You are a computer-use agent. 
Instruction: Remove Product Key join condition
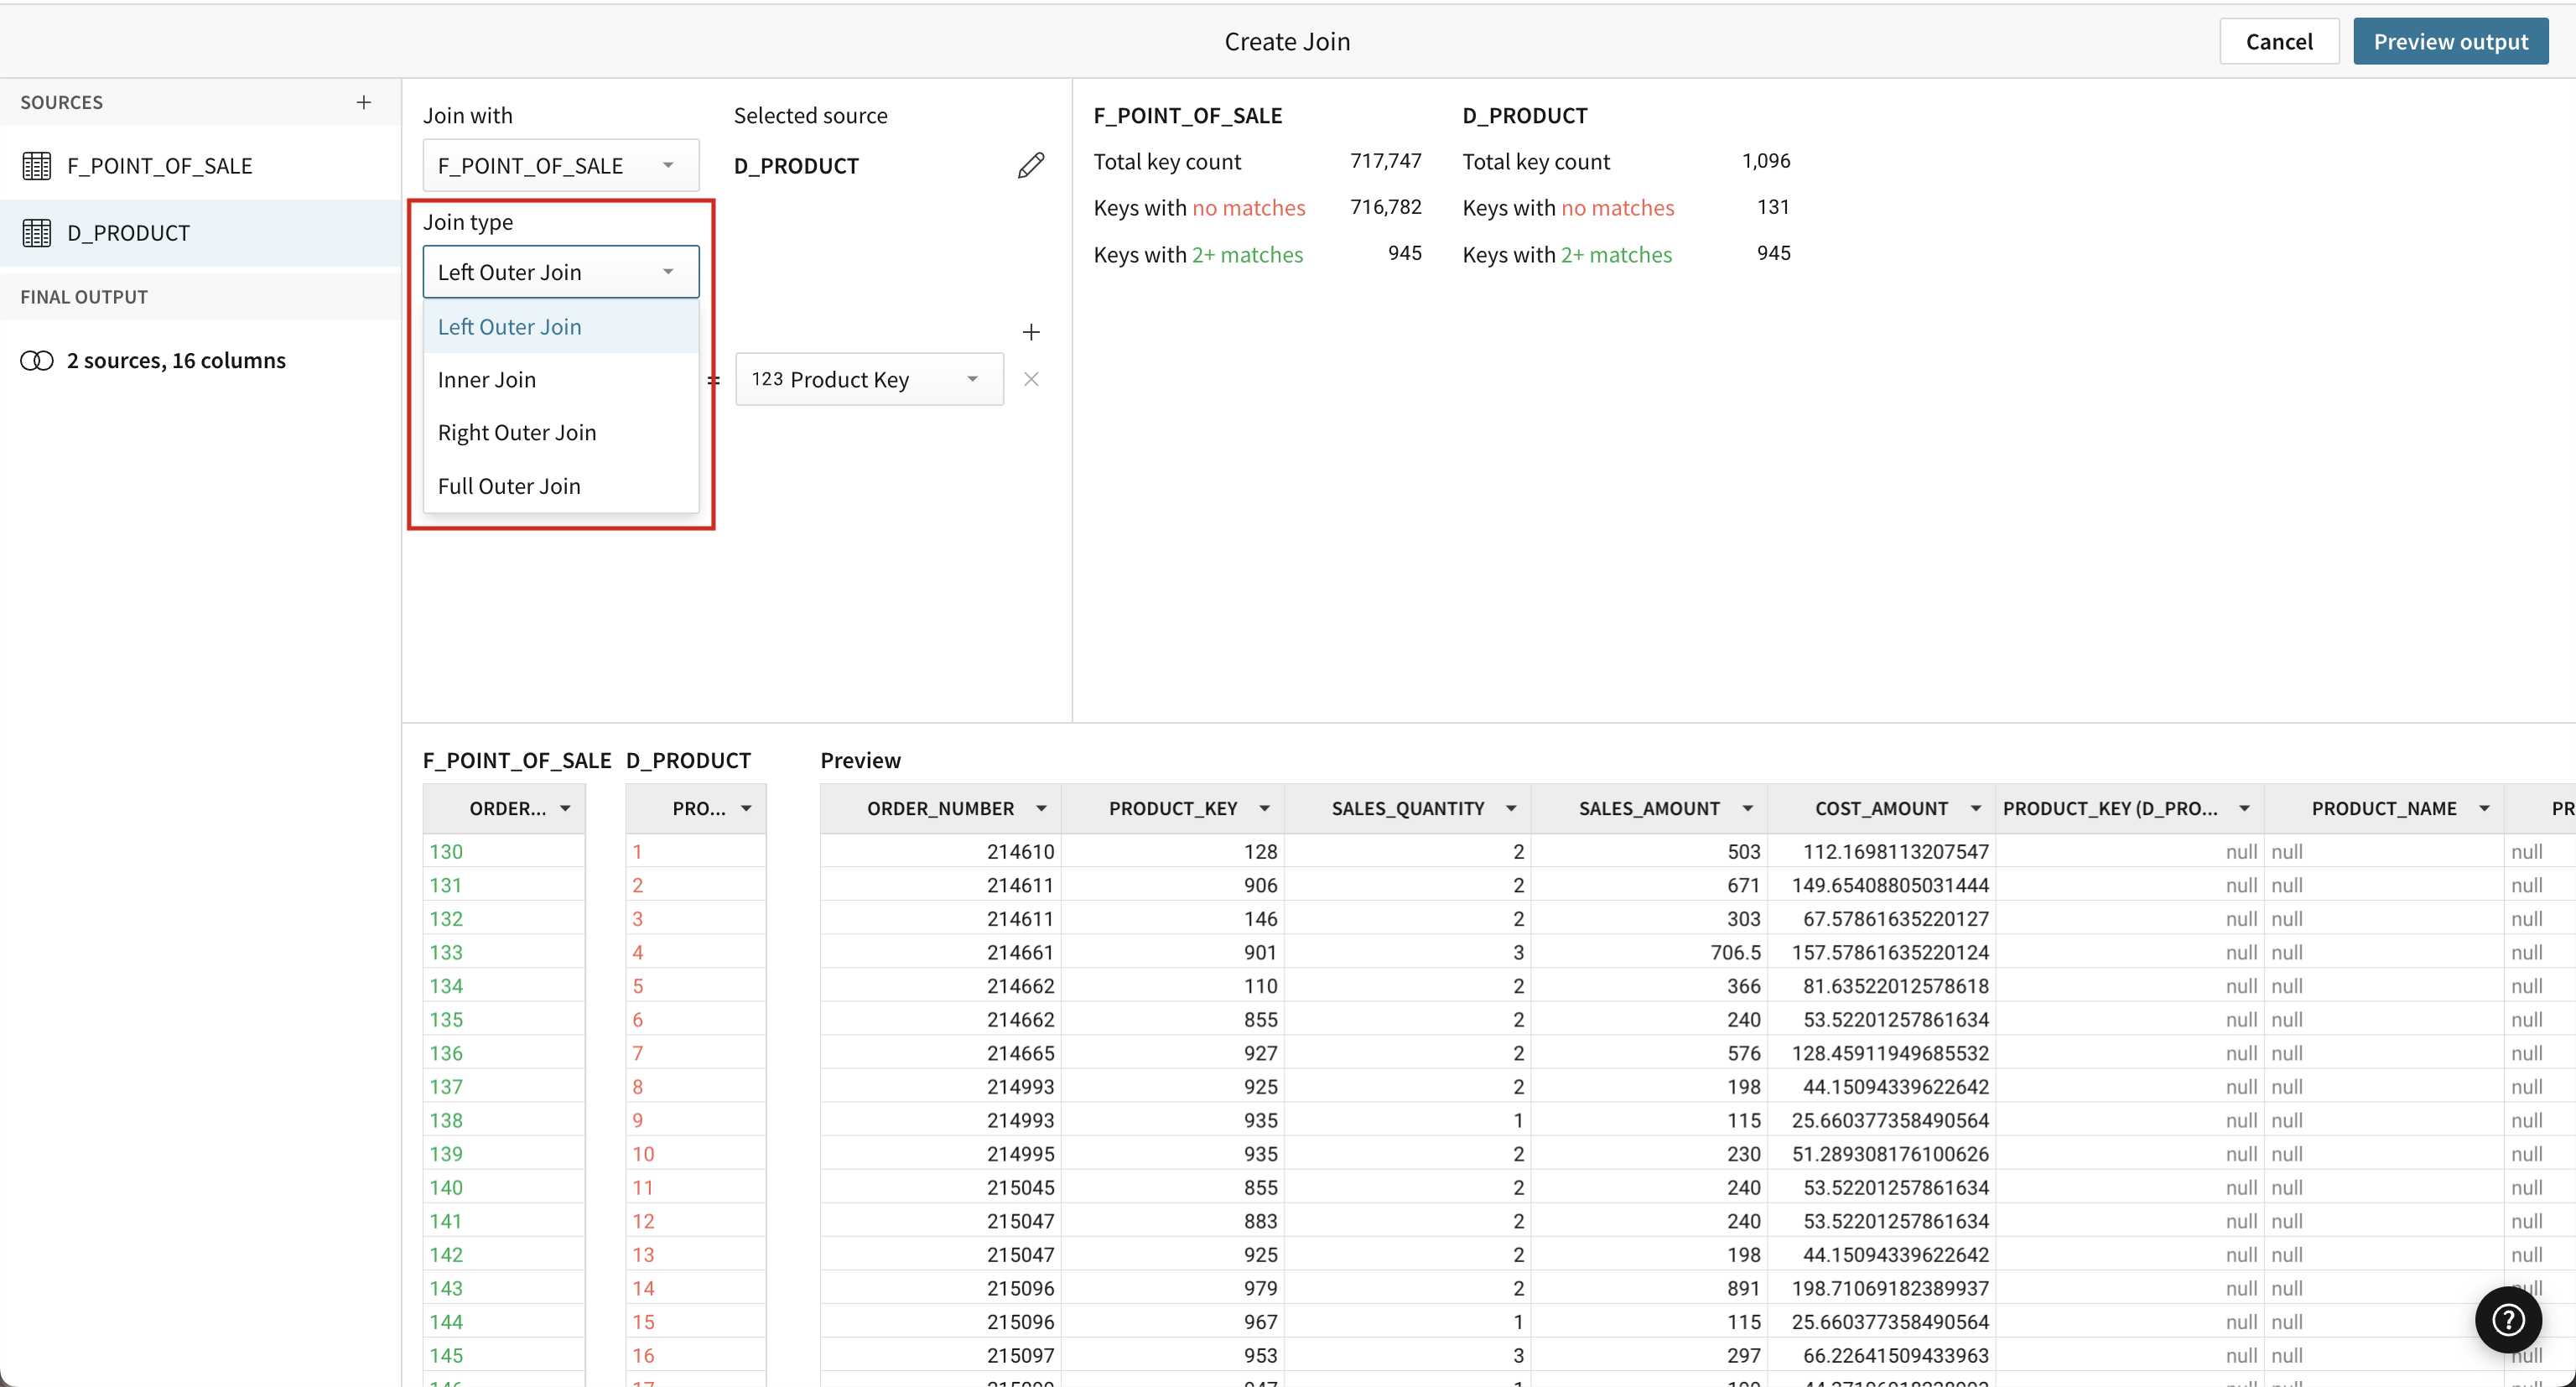(x=1031, y=379)
